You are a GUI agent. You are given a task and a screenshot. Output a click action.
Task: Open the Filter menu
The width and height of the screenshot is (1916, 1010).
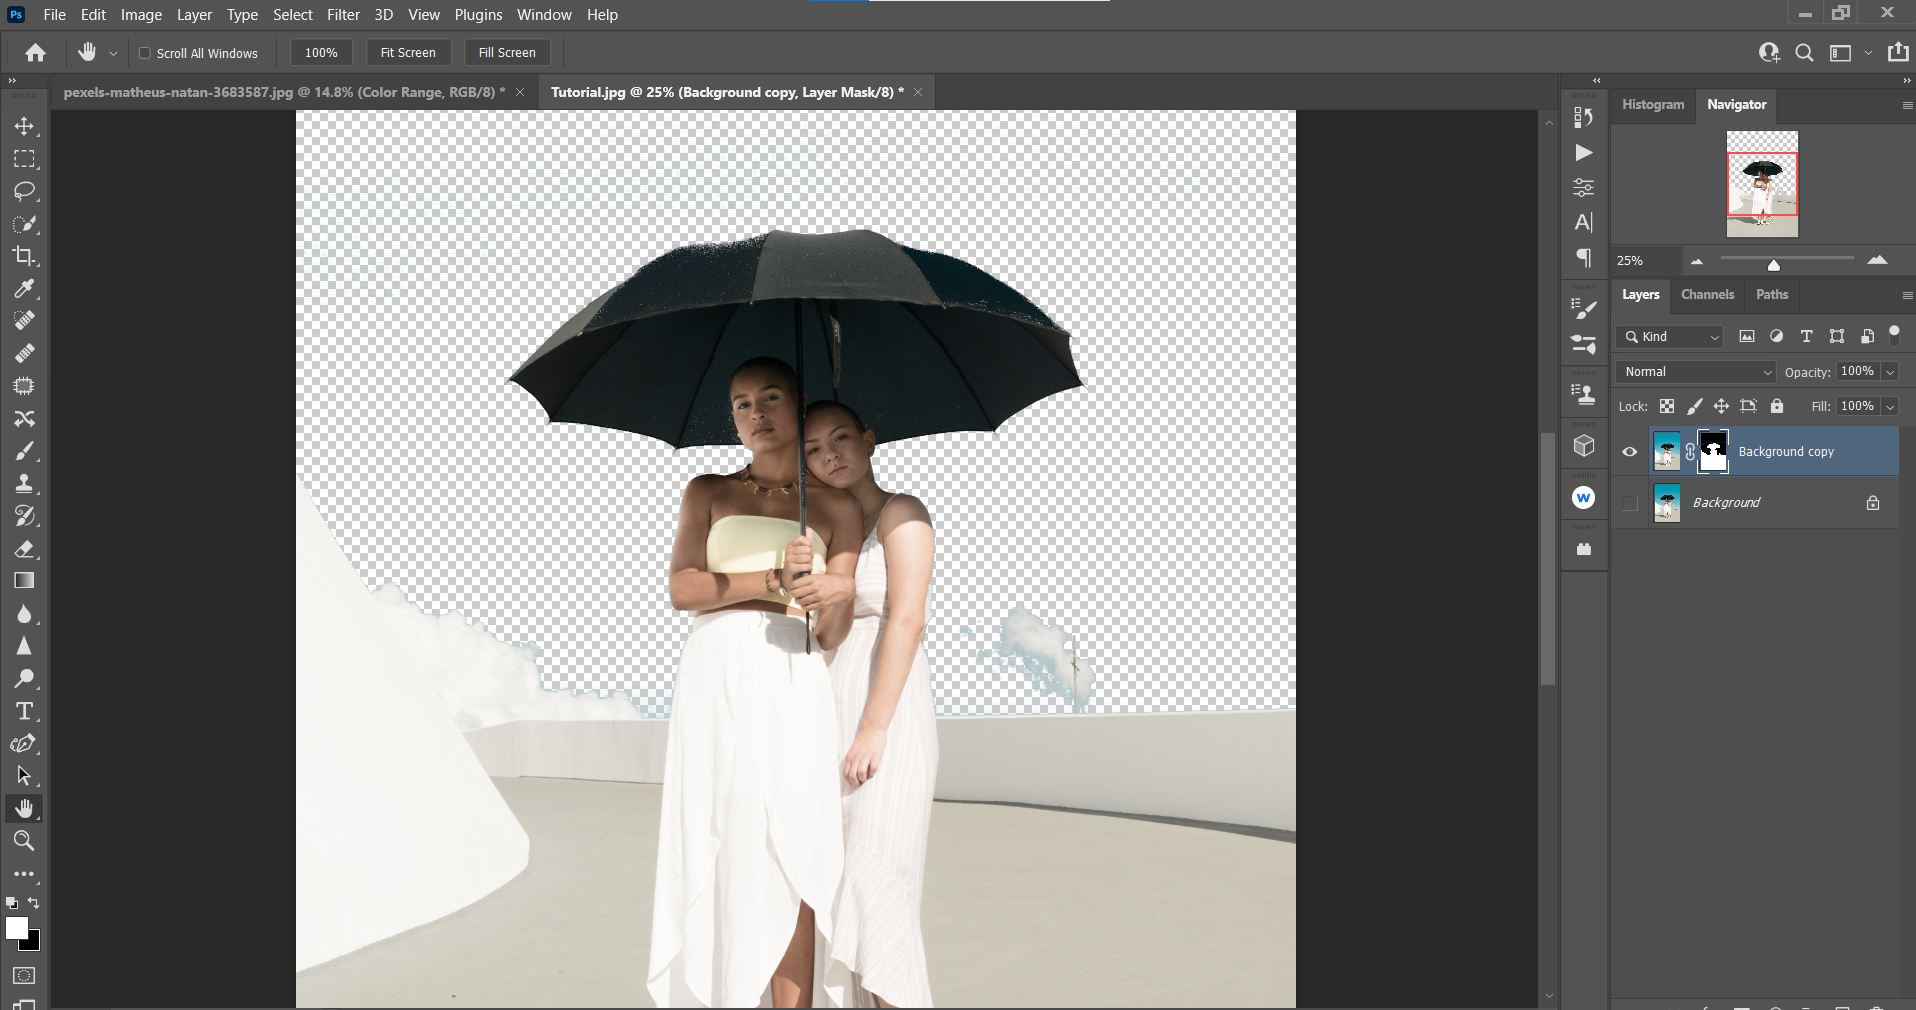[343, 14]
